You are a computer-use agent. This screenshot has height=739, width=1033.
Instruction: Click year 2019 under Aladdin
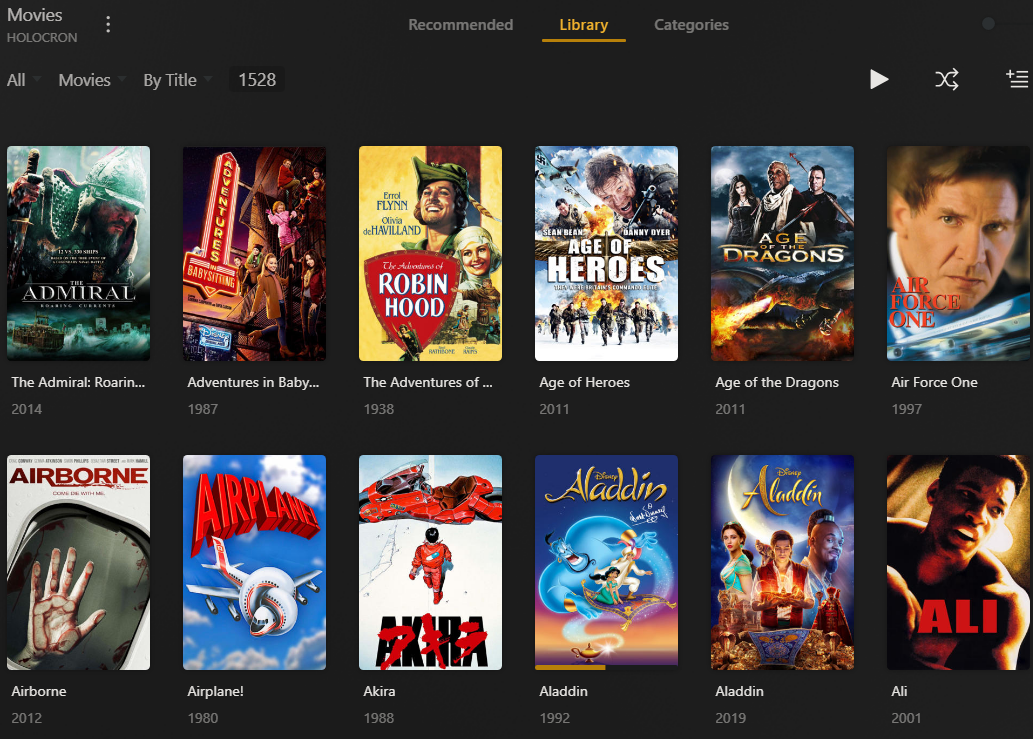pyautogui.click(x=731, y=718)
